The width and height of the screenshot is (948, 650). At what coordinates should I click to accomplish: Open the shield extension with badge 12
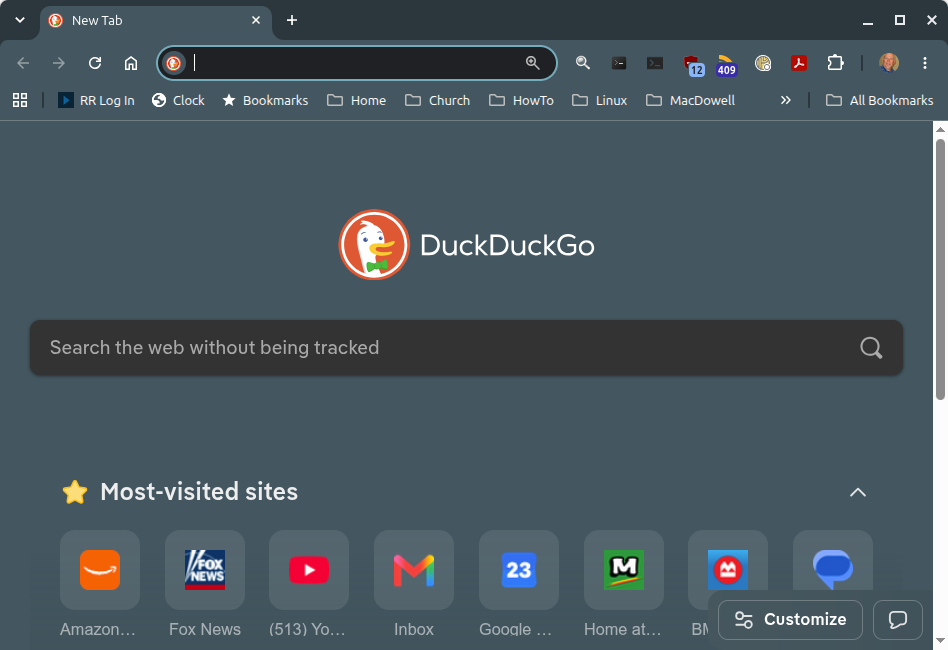click(x=692, y=65)
